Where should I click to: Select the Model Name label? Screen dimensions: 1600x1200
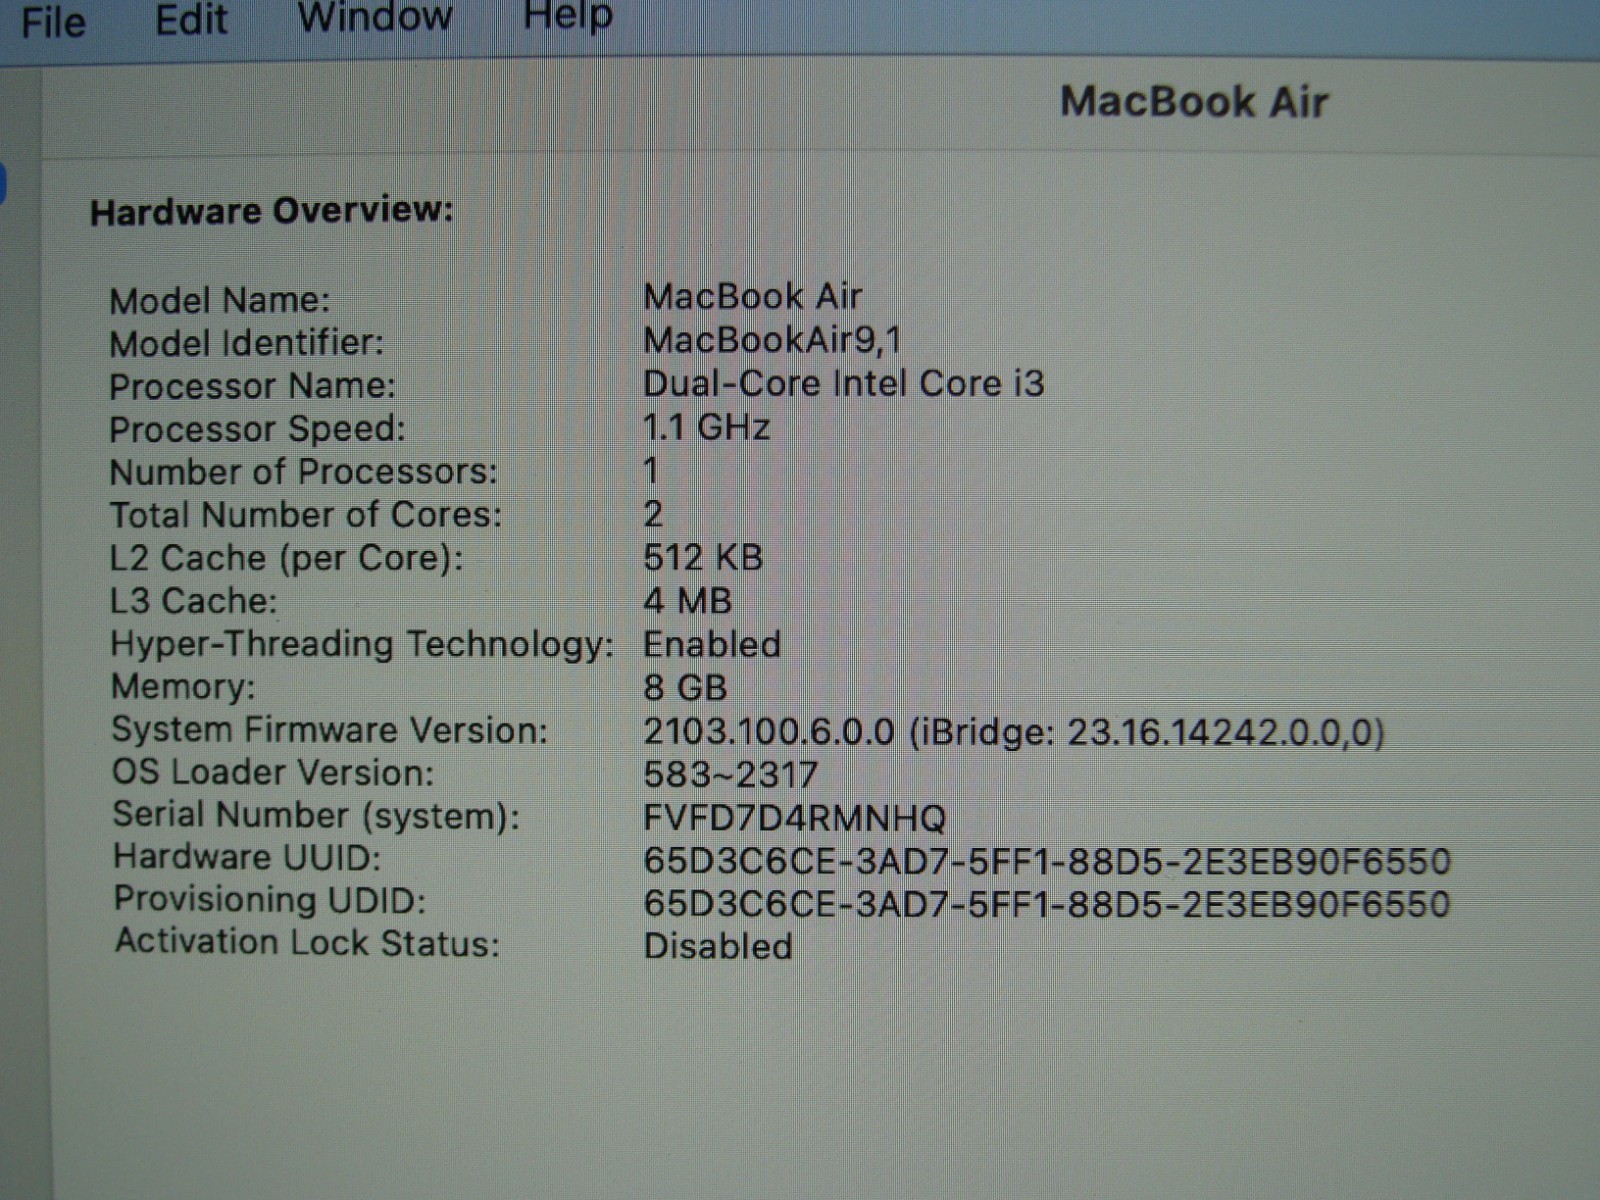[x=220, y=300]
